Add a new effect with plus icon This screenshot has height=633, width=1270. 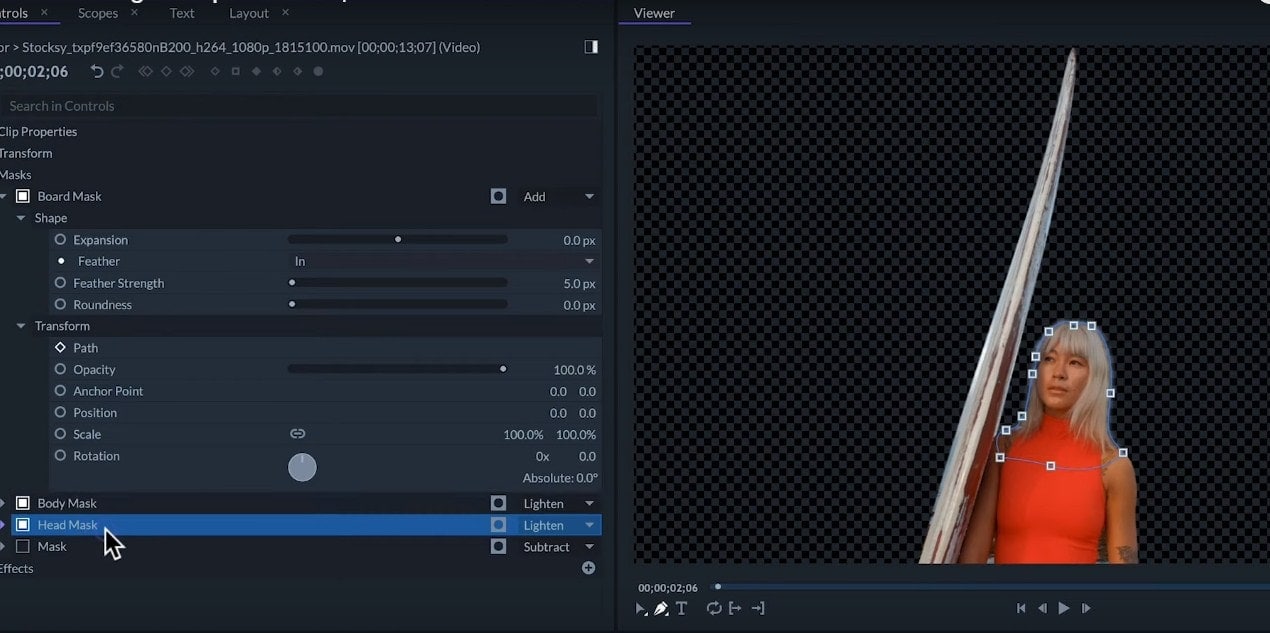[x=589, y=568]
